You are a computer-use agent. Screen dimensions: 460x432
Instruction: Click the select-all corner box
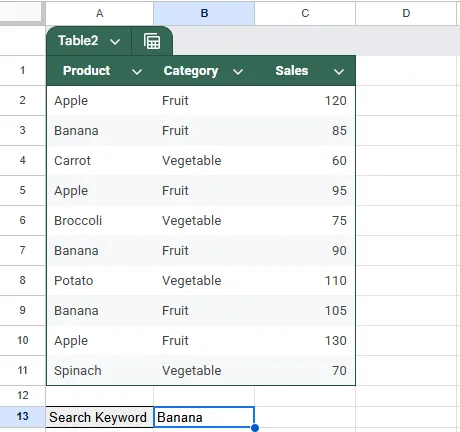tap(22, 13)
